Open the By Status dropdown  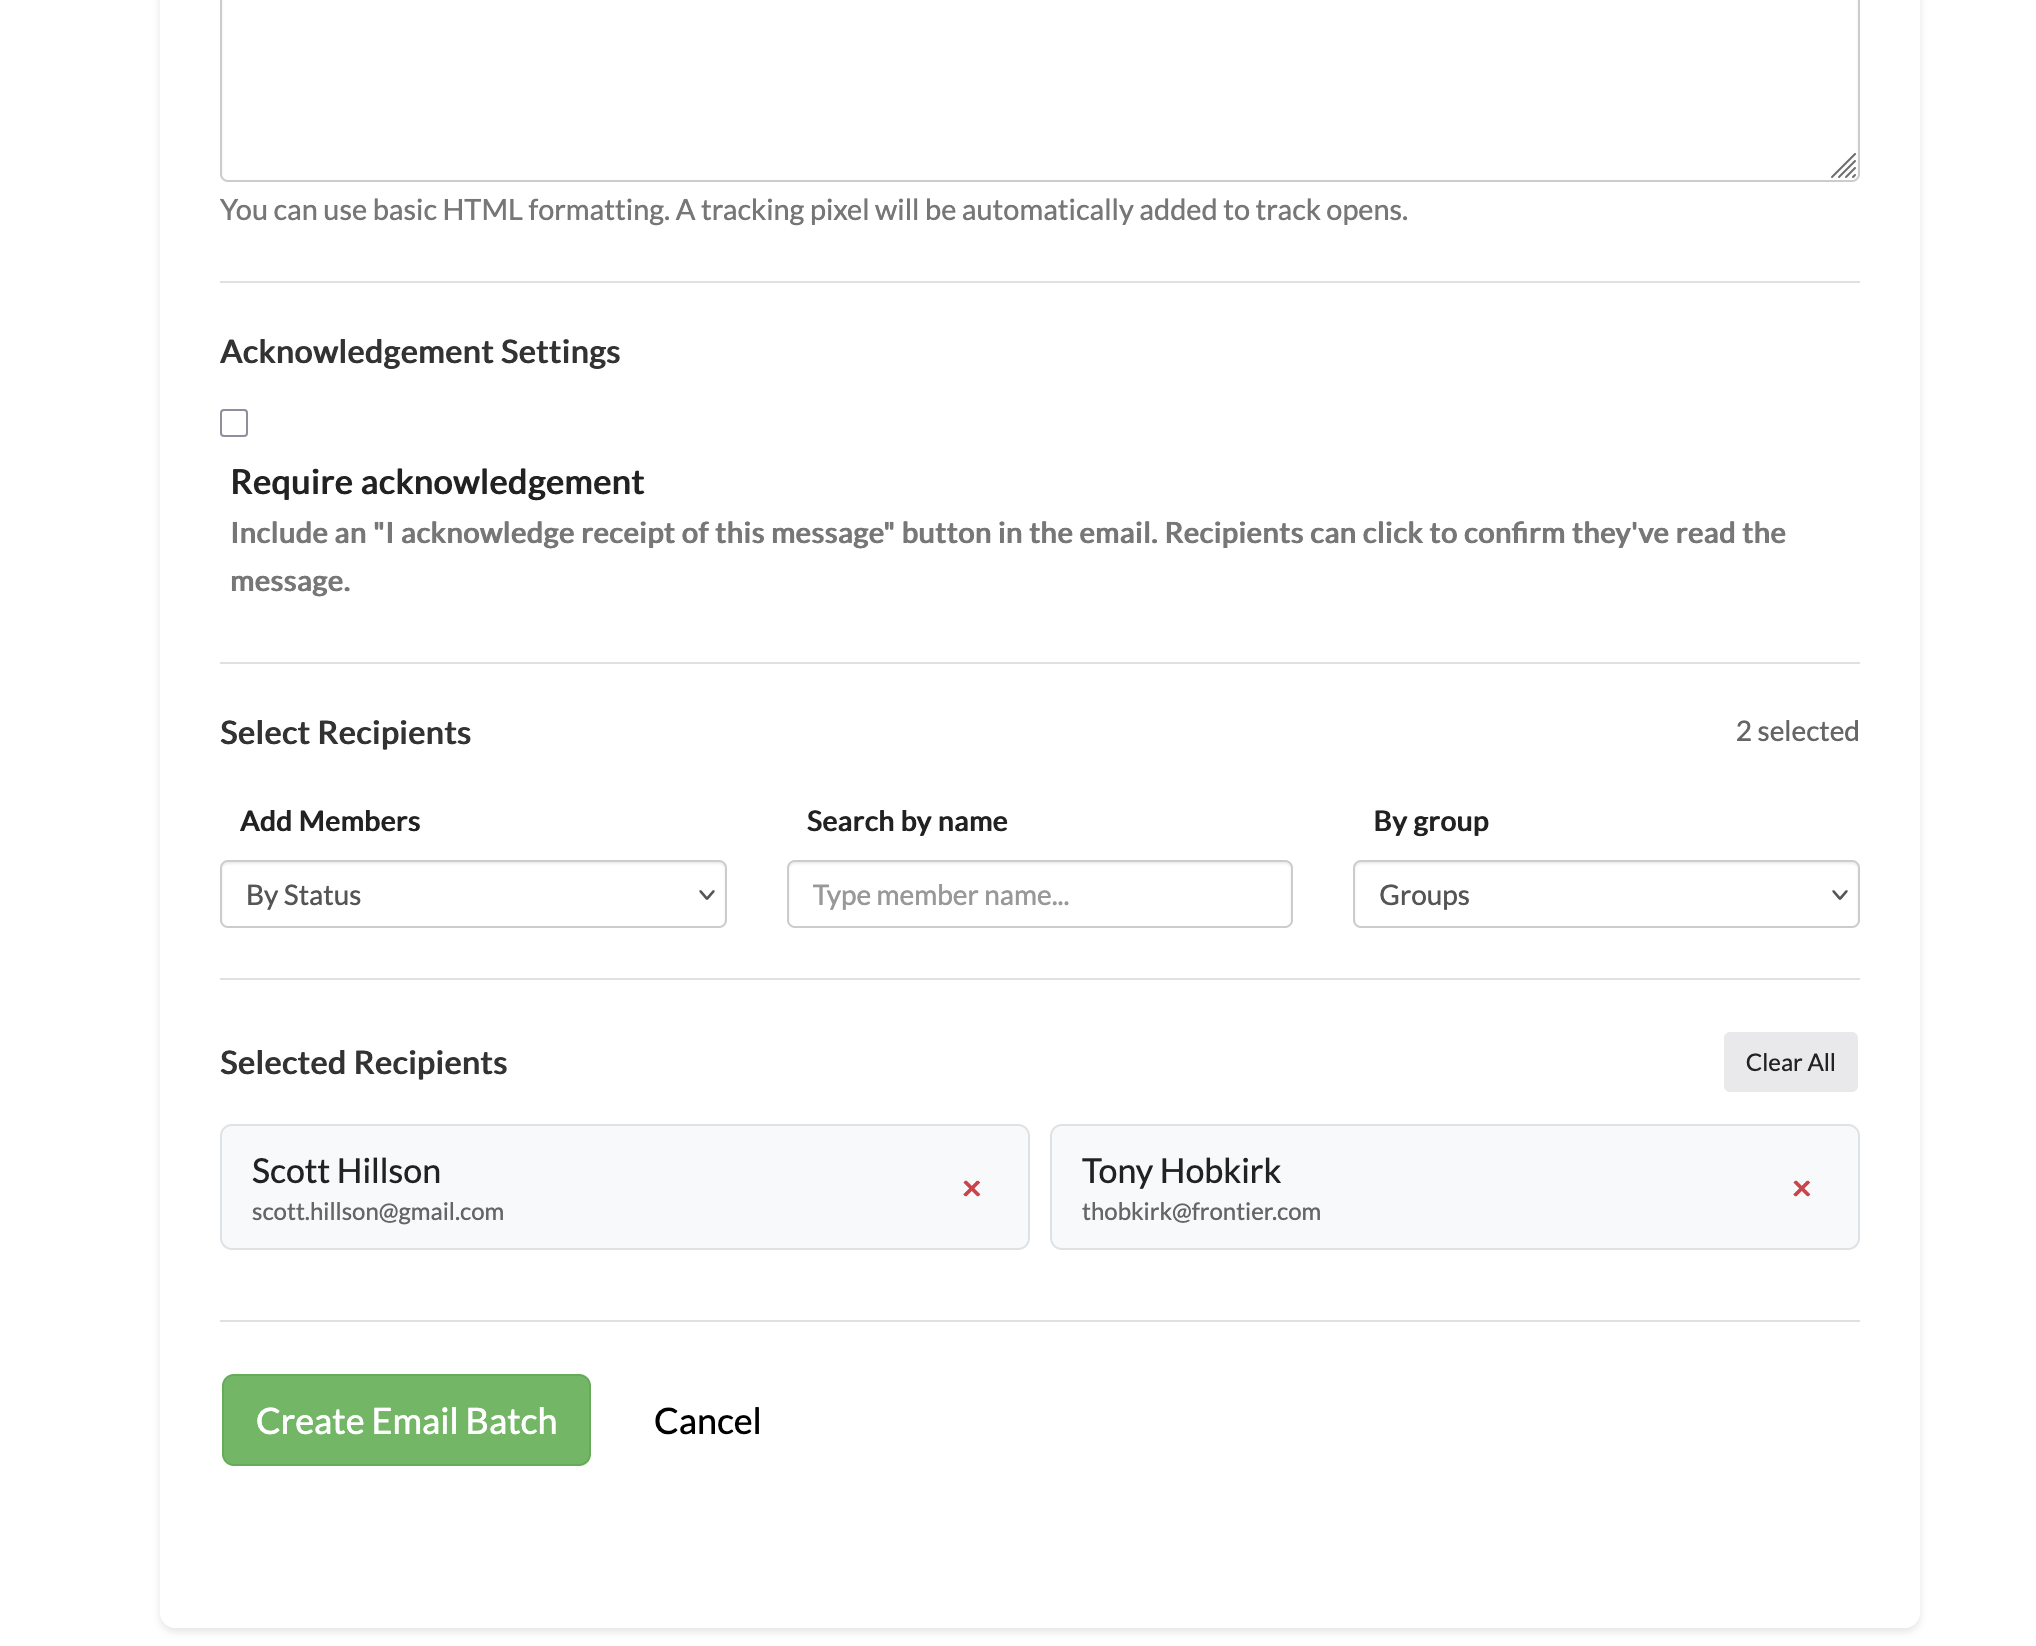(x=472, y=894)
